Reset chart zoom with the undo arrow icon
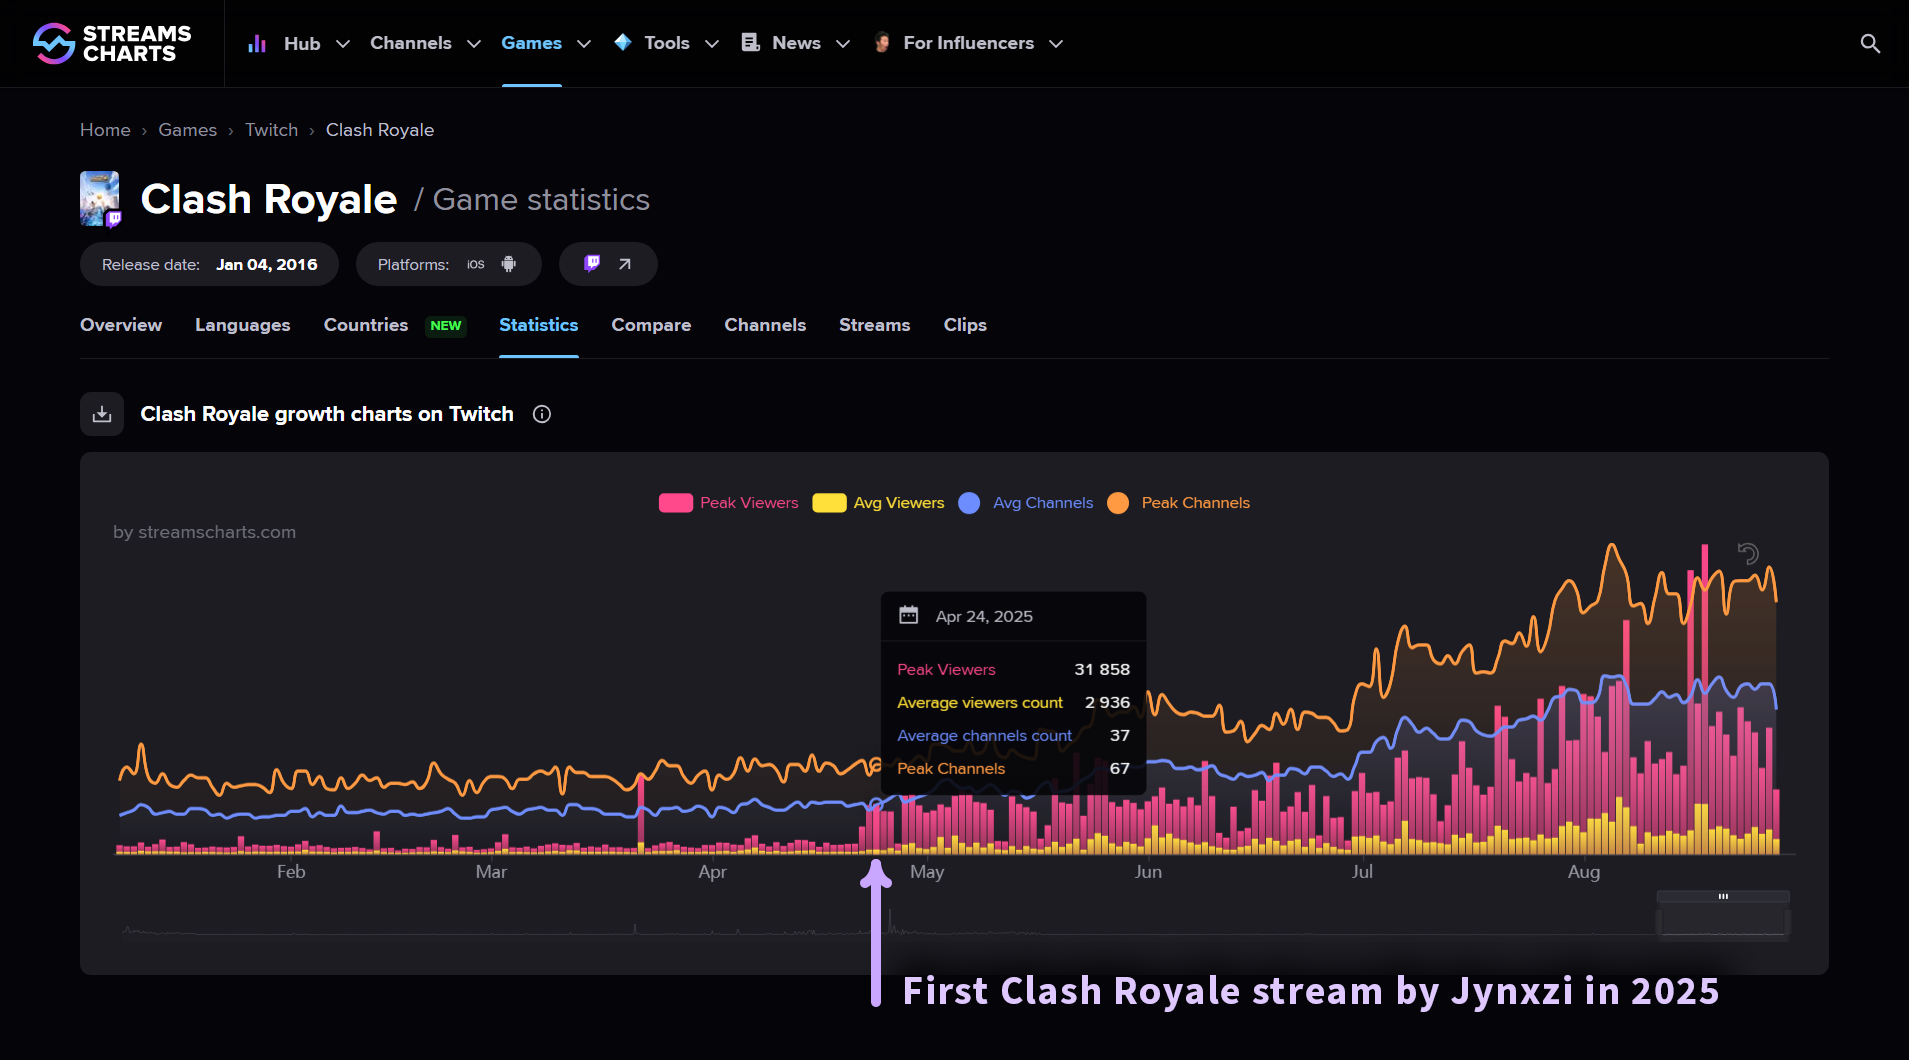This screenshot has height=1060, width=1909. click(1747, 553)
